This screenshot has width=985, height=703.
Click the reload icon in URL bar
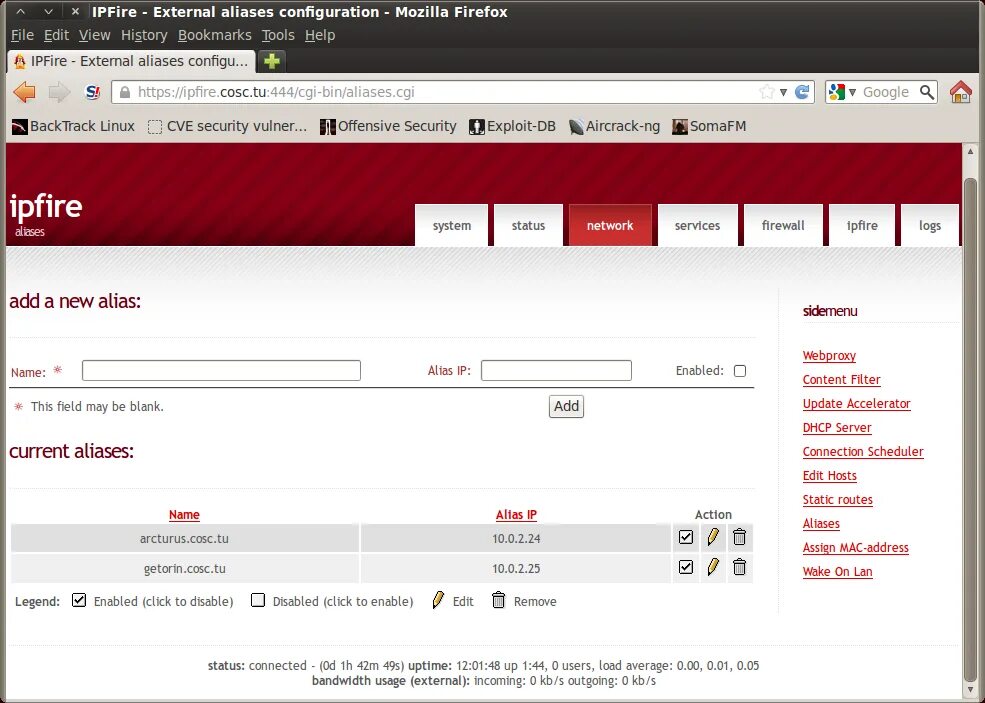[x=802, y=92]
